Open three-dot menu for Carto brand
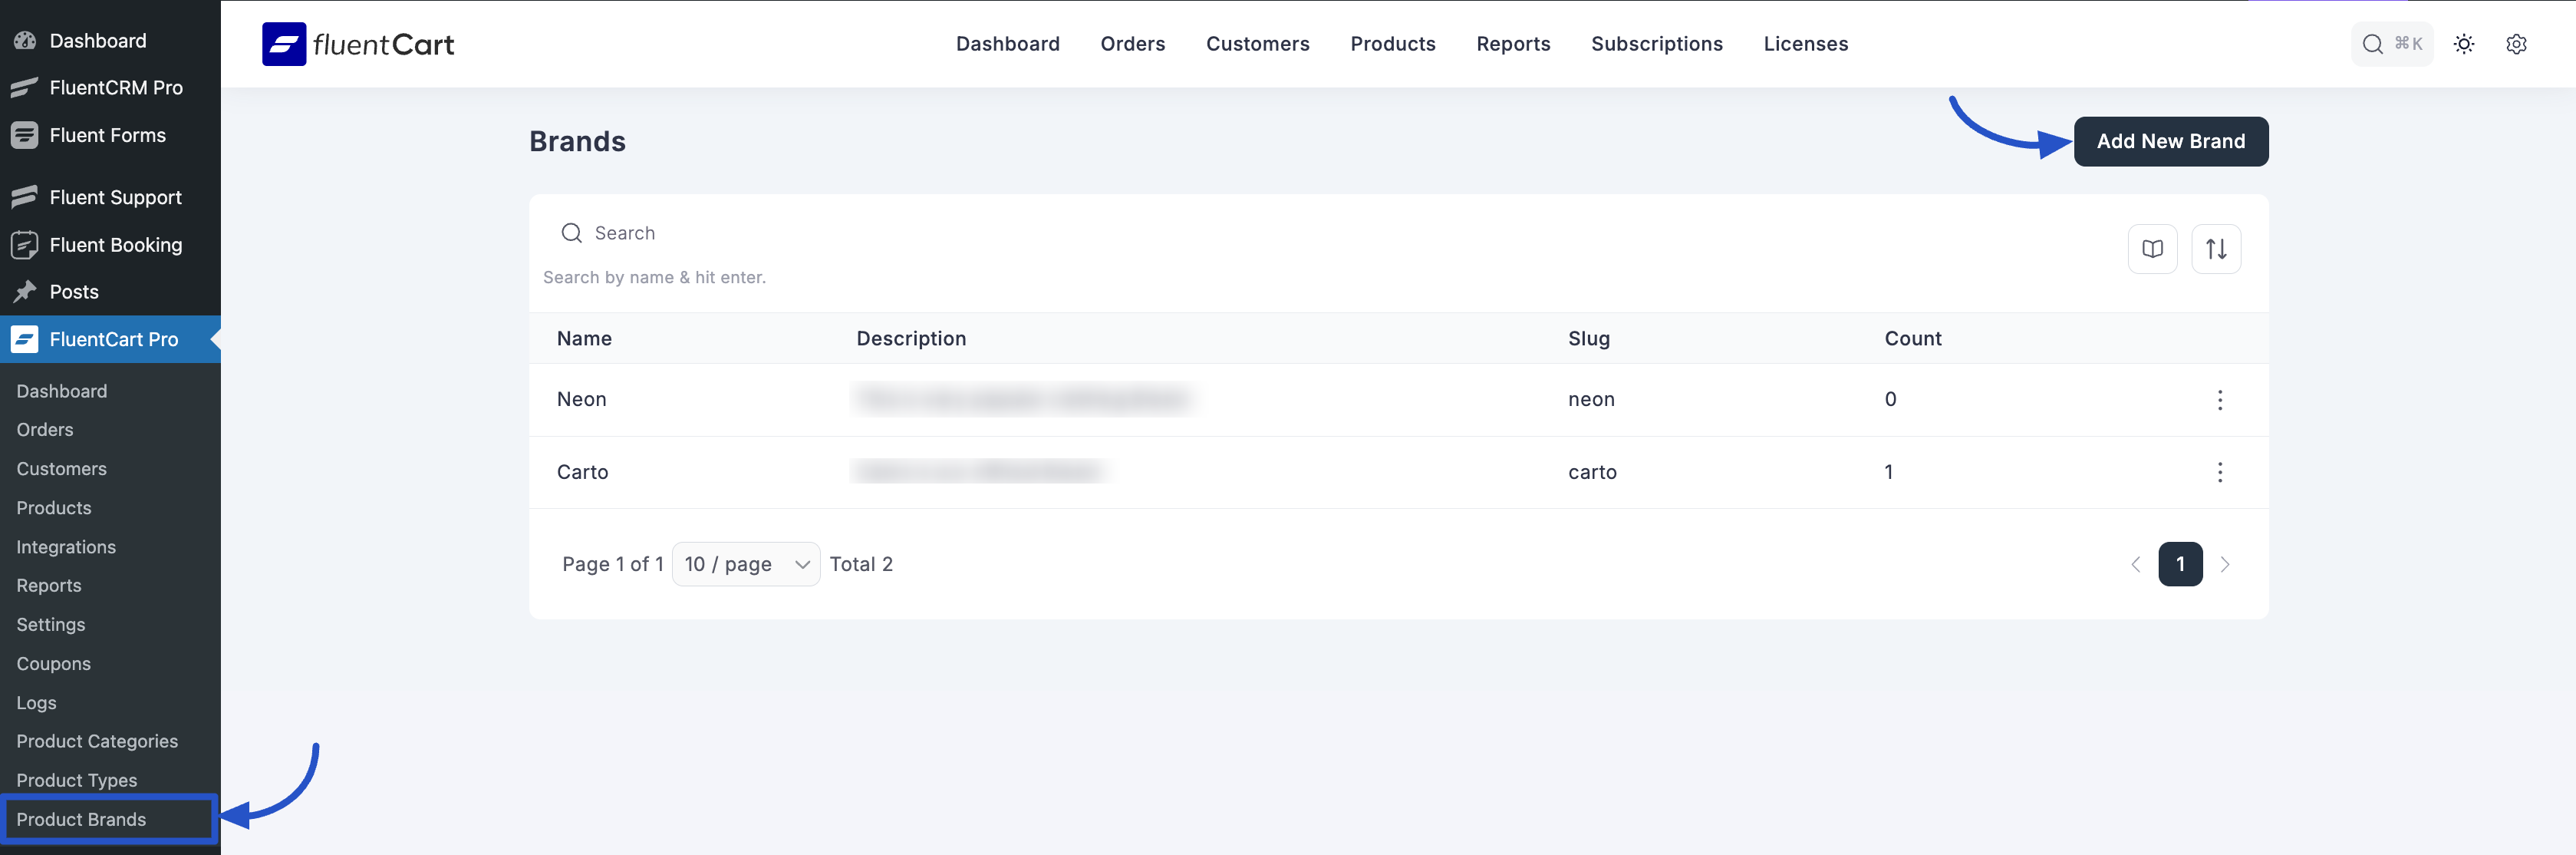This screenshot has width=2576, height=855. (x=2219, y=472)
